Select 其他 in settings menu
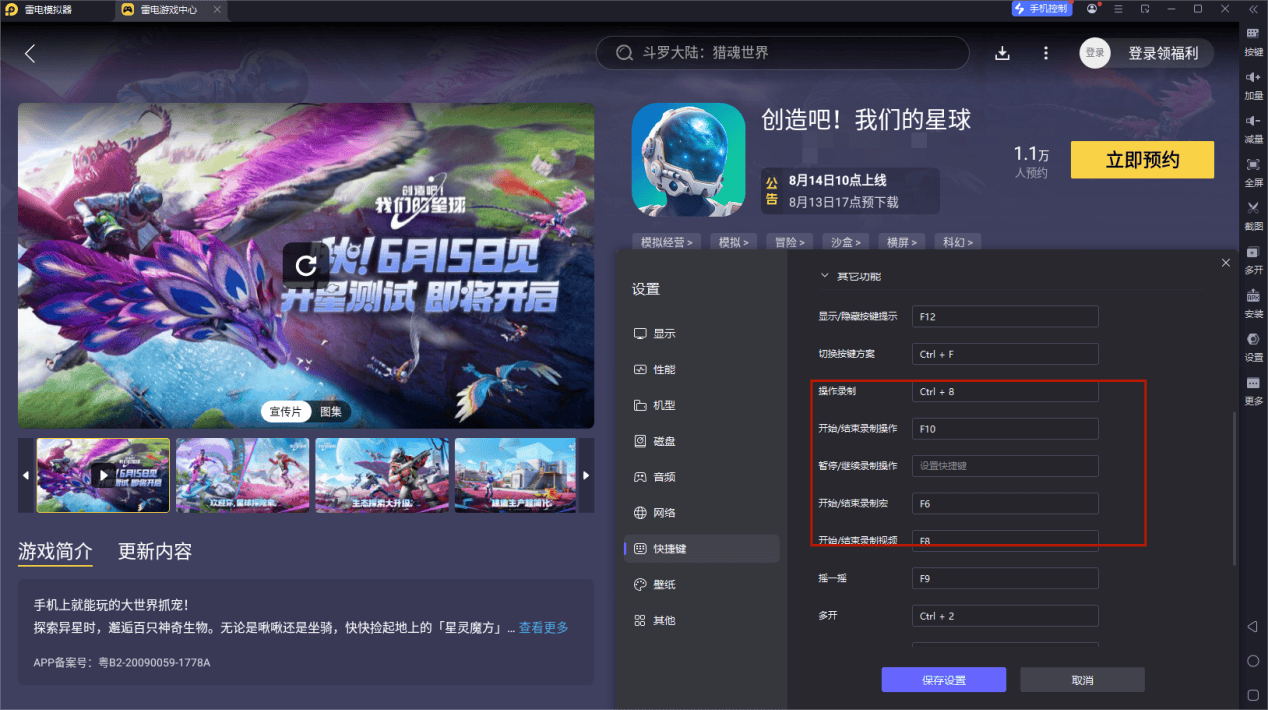This screenshot has width=1268, height=710. click(701, 620)
